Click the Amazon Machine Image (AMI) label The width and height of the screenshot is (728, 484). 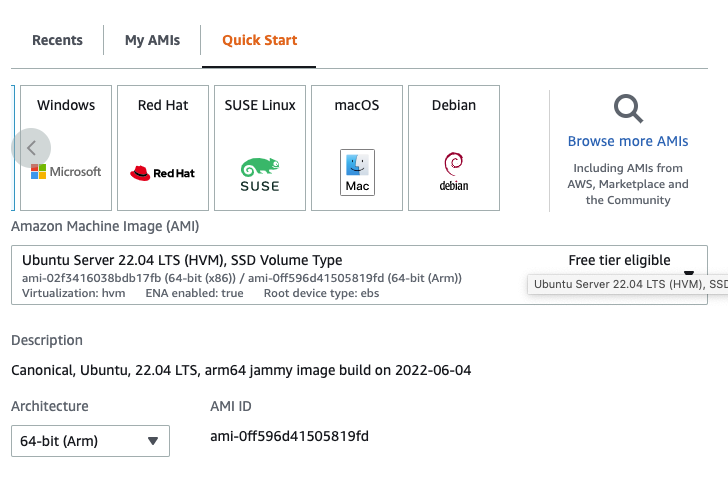(105, 226)
